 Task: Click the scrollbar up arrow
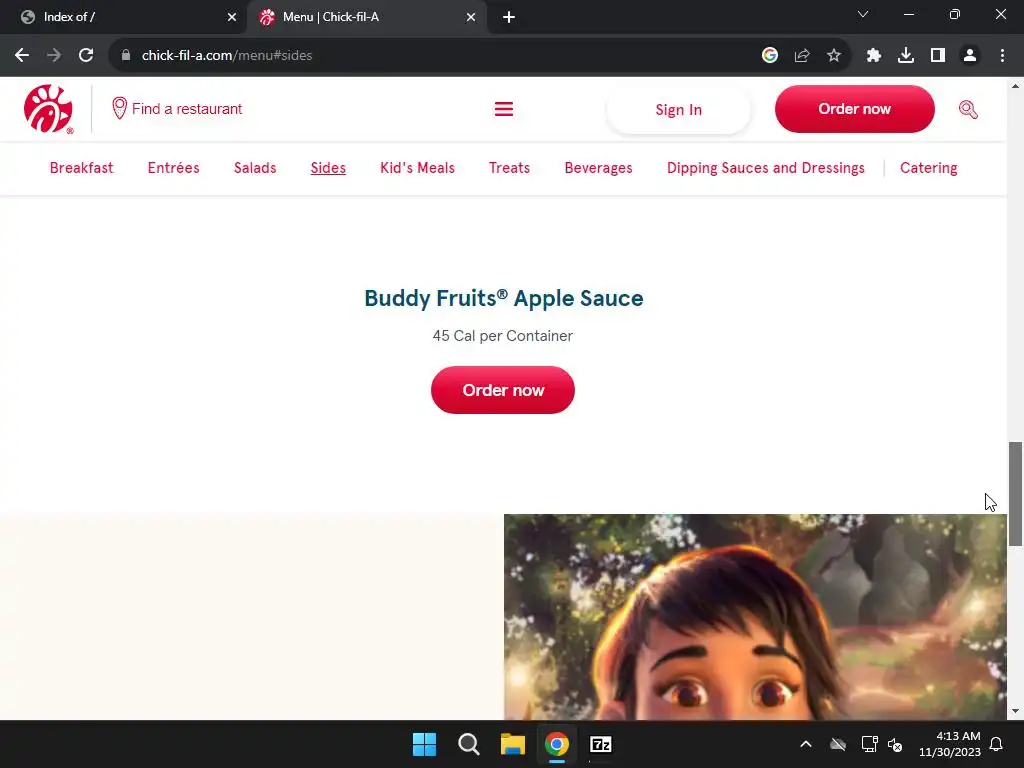coord(1016,86)
